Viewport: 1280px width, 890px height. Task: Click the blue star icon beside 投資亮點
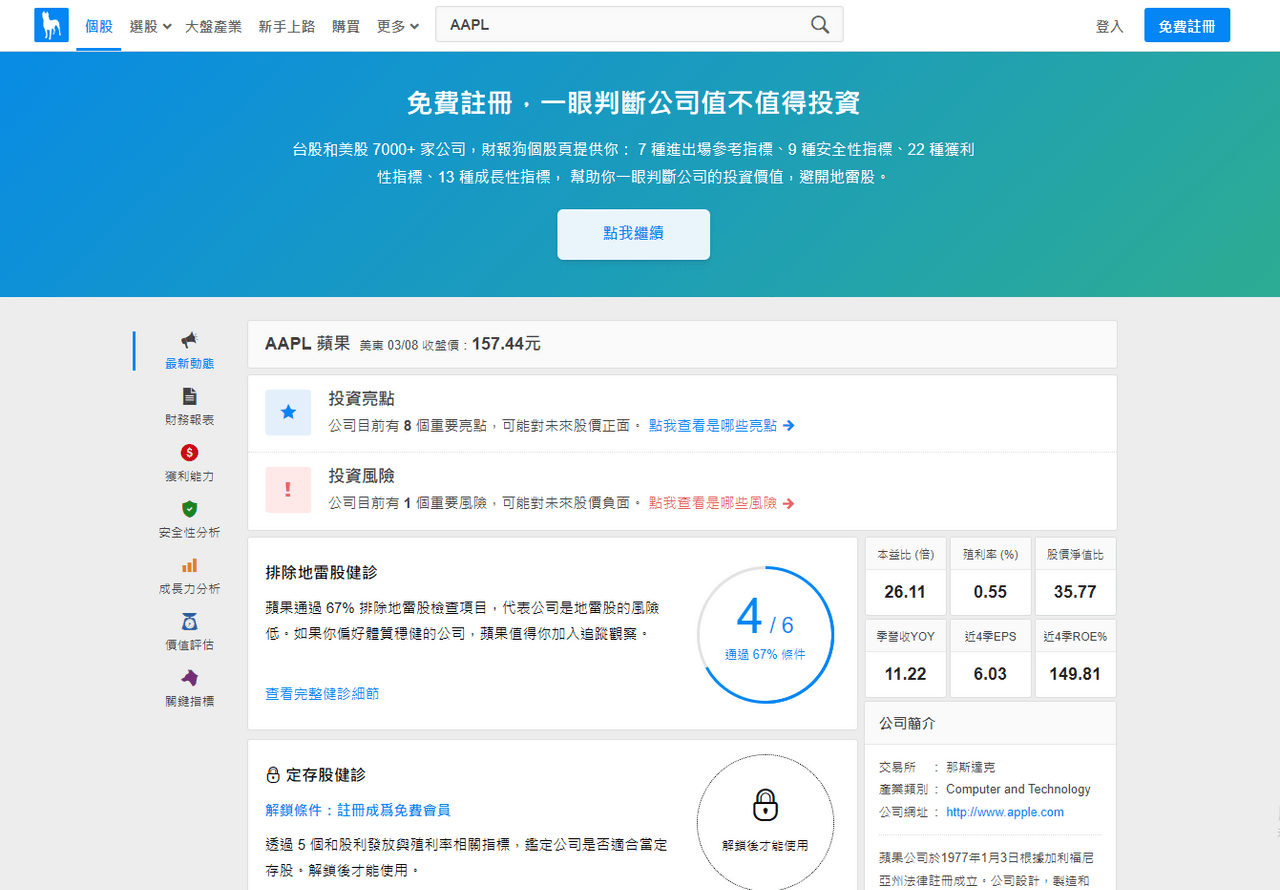288,413
